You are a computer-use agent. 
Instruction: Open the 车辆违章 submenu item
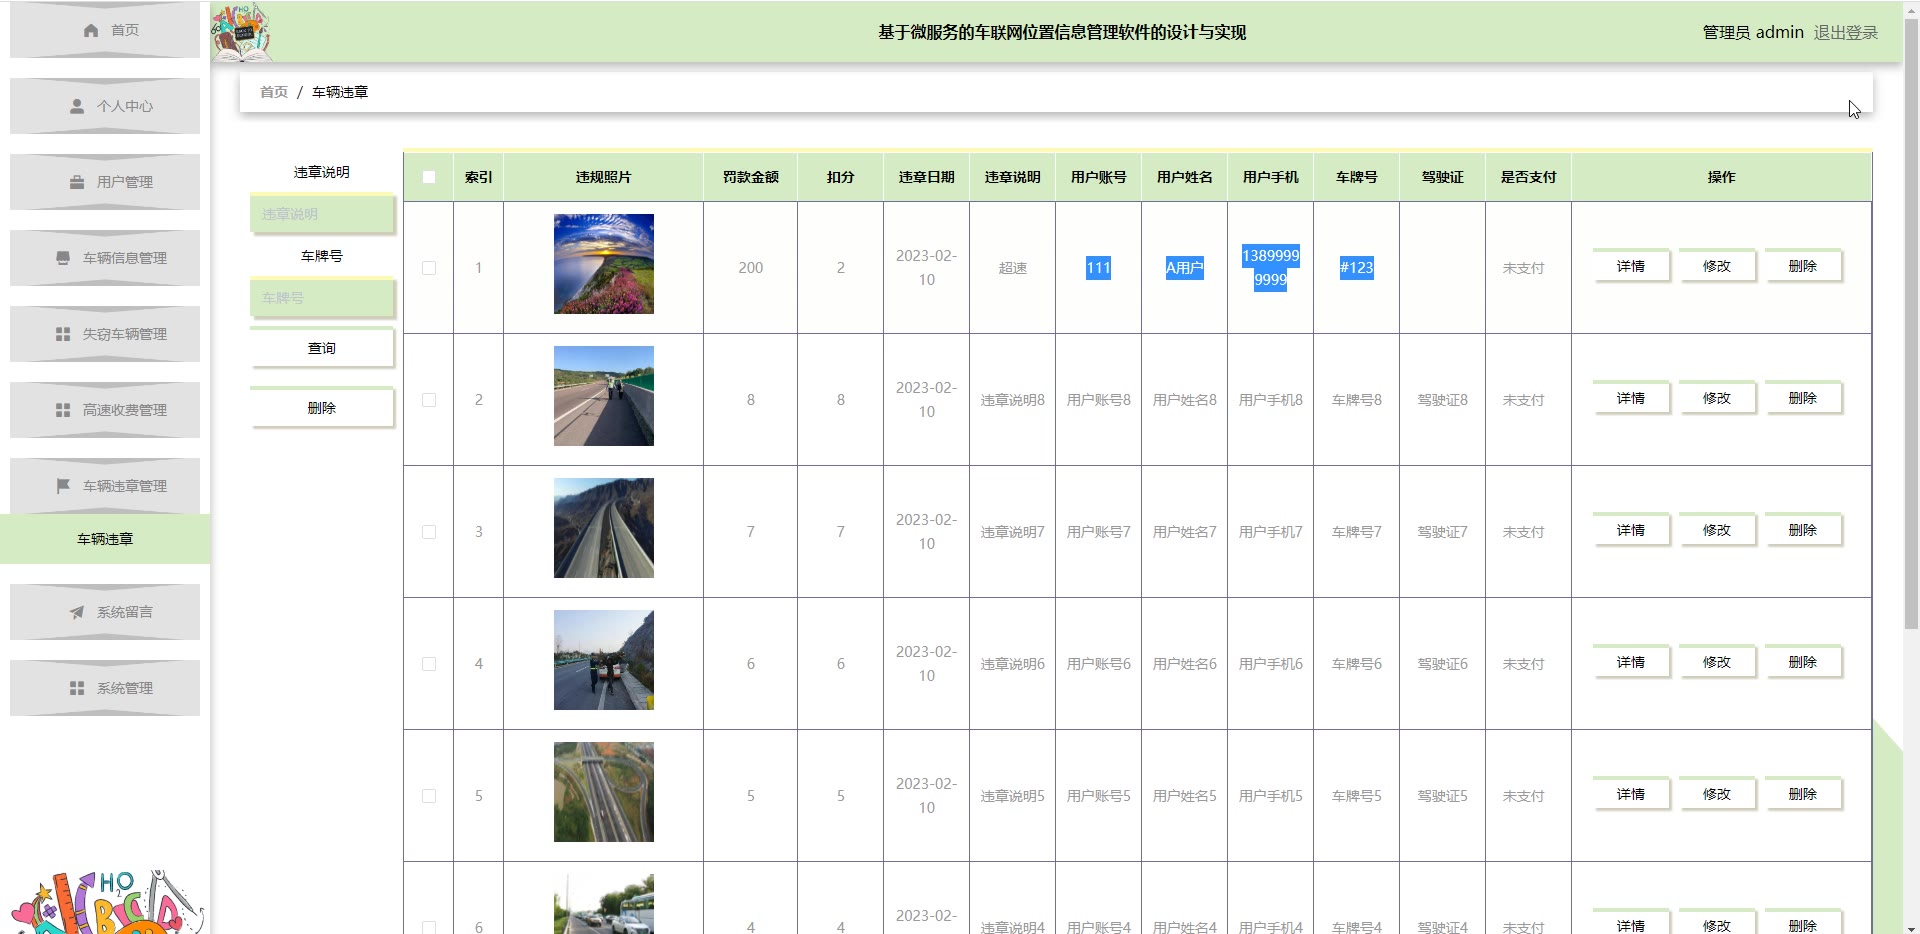105,539
